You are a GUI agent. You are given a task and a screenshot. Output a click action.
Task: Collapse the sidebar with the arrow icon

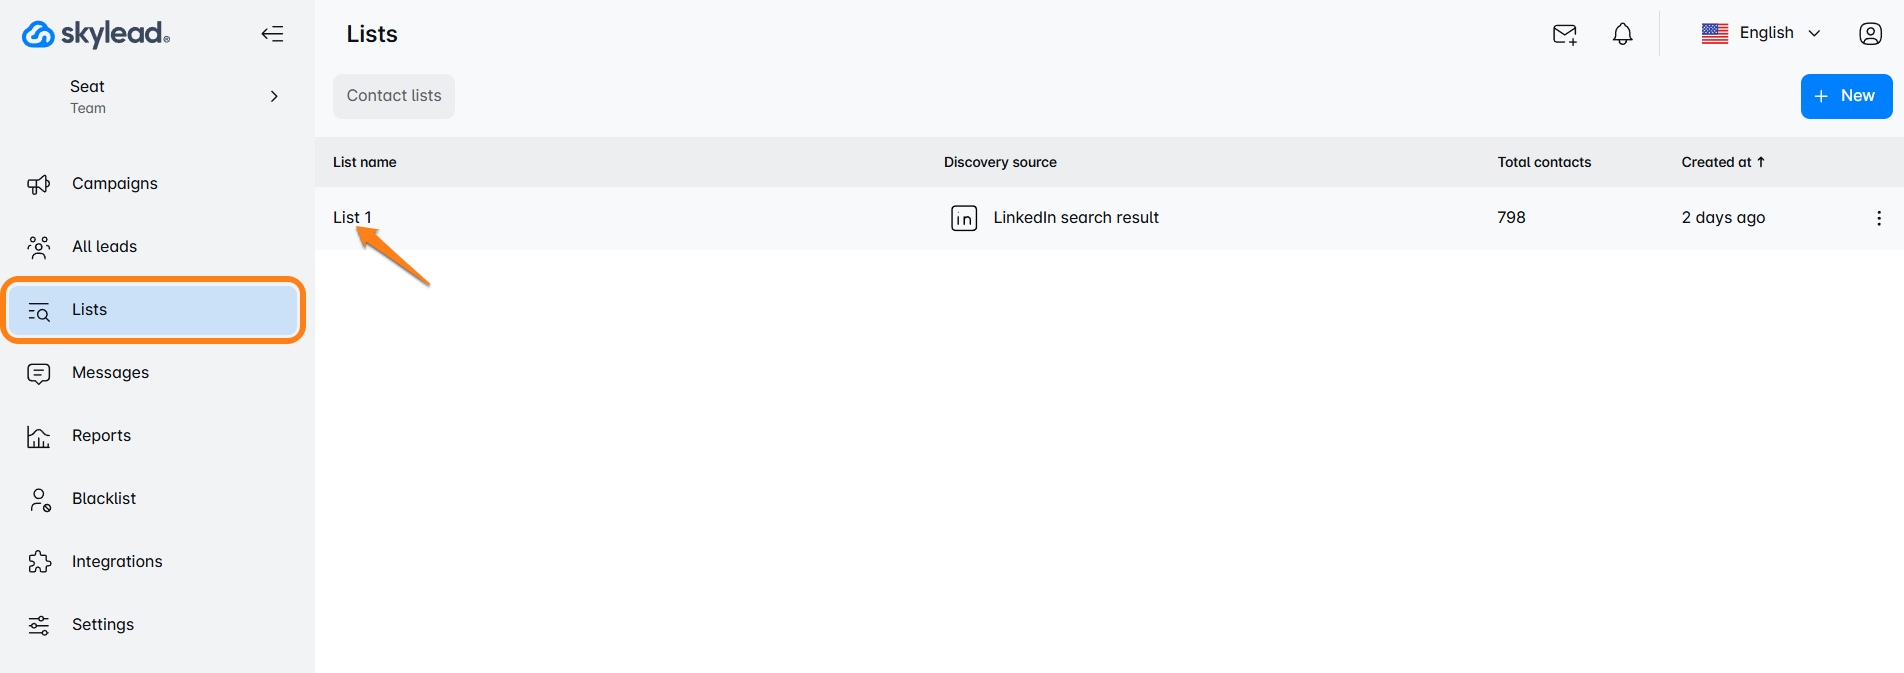coord(272,34)
